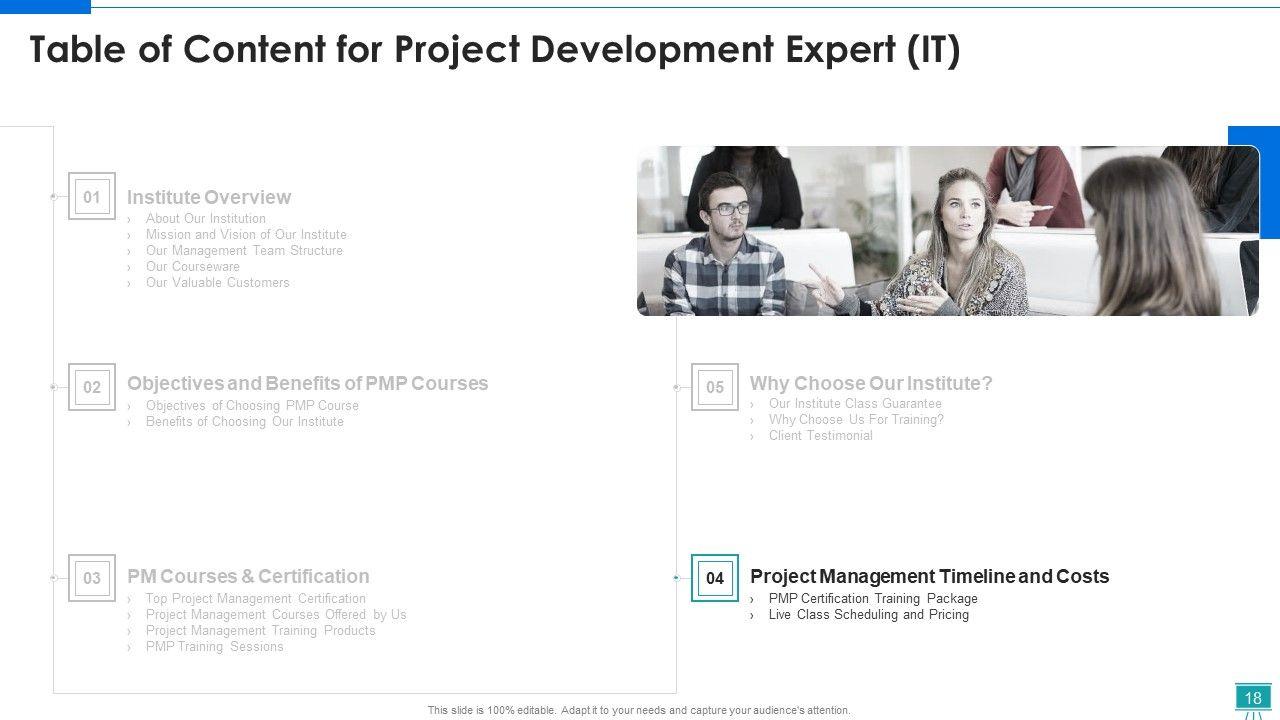
Task: Click the 03 number box
Action: 92,578
